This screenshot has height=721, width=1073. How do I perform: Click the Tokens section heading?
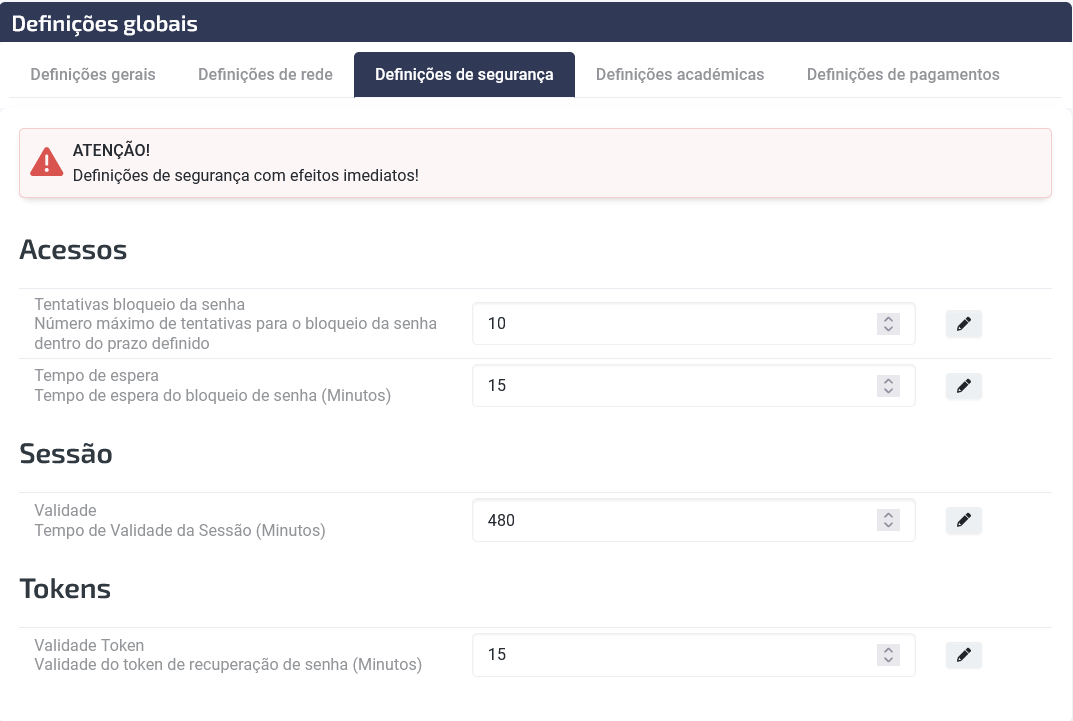coord(65,589)
